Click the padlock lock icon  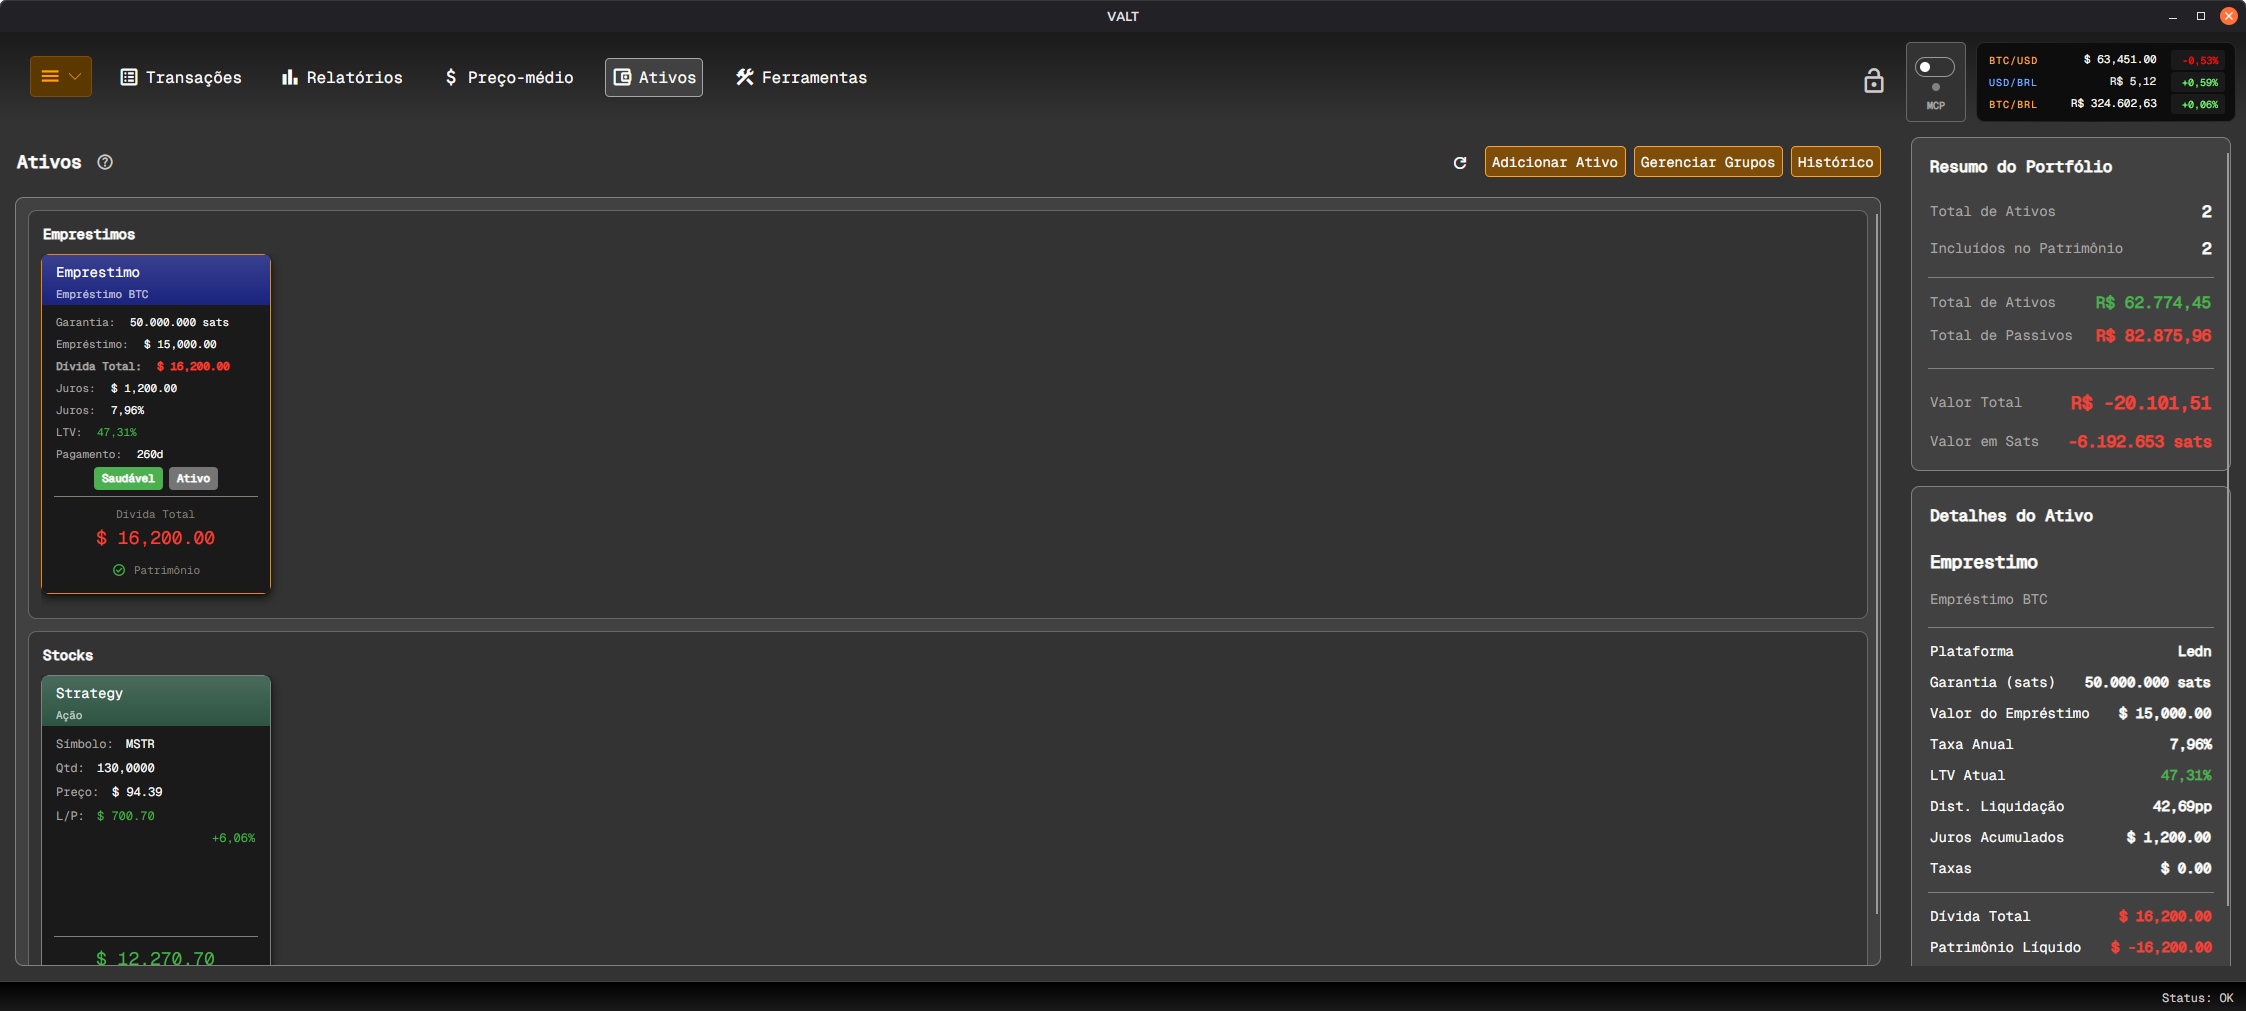[x=1874, y=81]
